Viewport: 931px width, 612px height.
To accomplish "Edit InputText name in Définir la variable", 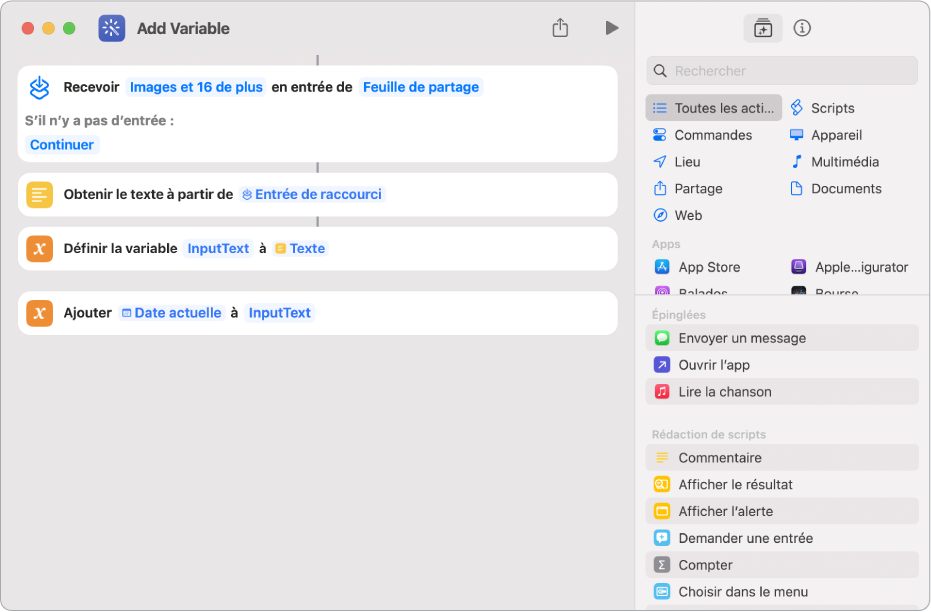I will pyautogui.click(x=218, y=248).
